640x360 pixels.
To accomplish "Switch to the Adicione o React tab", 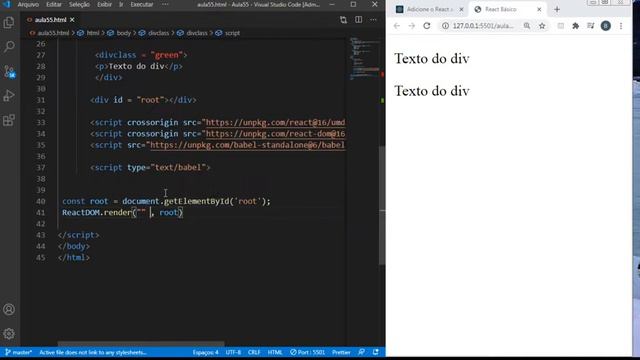I will (429, 9).
